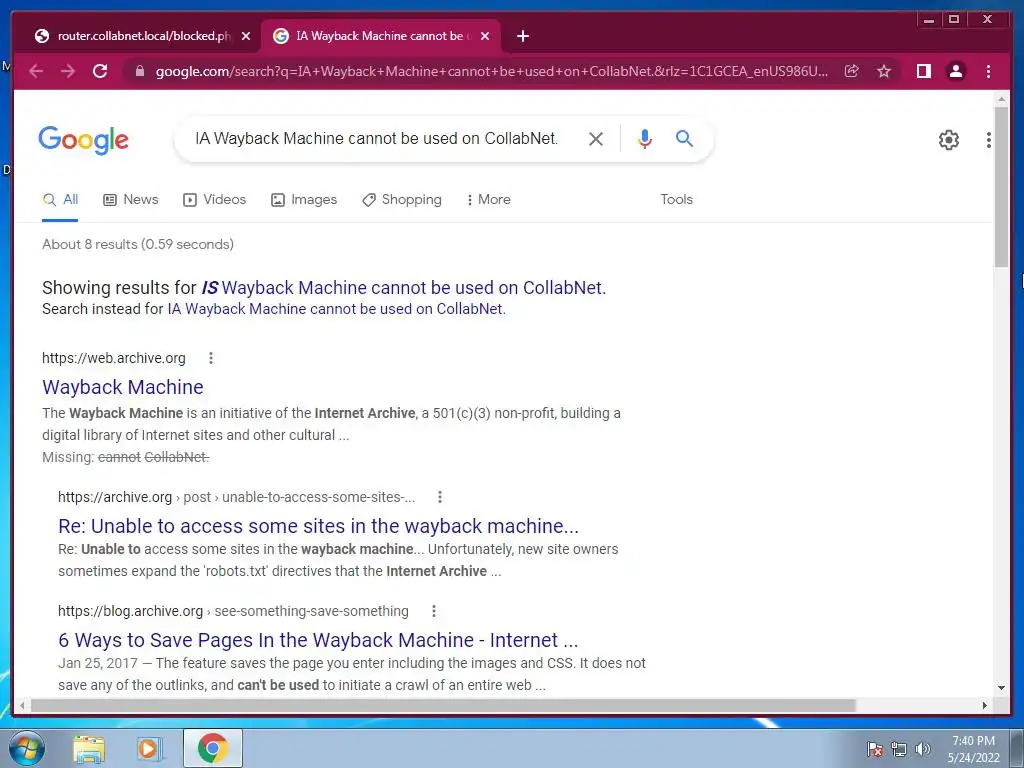Click the horizontal scroll-right arrow

(x=985, y=705)
